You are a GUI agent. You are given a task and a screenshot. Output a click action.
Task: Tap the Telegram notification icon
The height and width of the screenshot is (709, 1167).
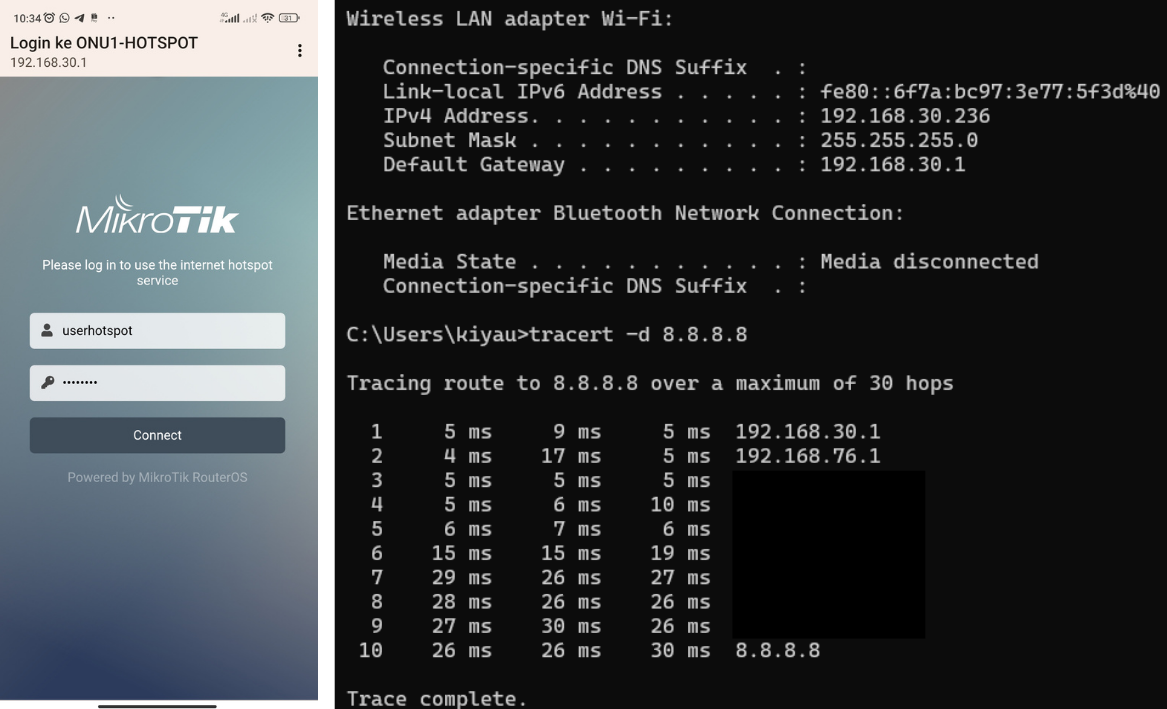point(78,18)
